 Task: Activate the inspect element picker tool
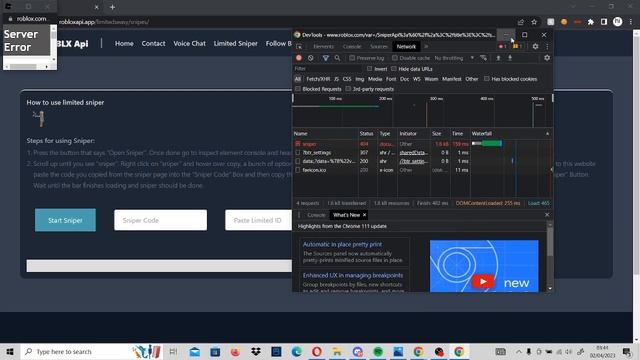pos(299,47)
